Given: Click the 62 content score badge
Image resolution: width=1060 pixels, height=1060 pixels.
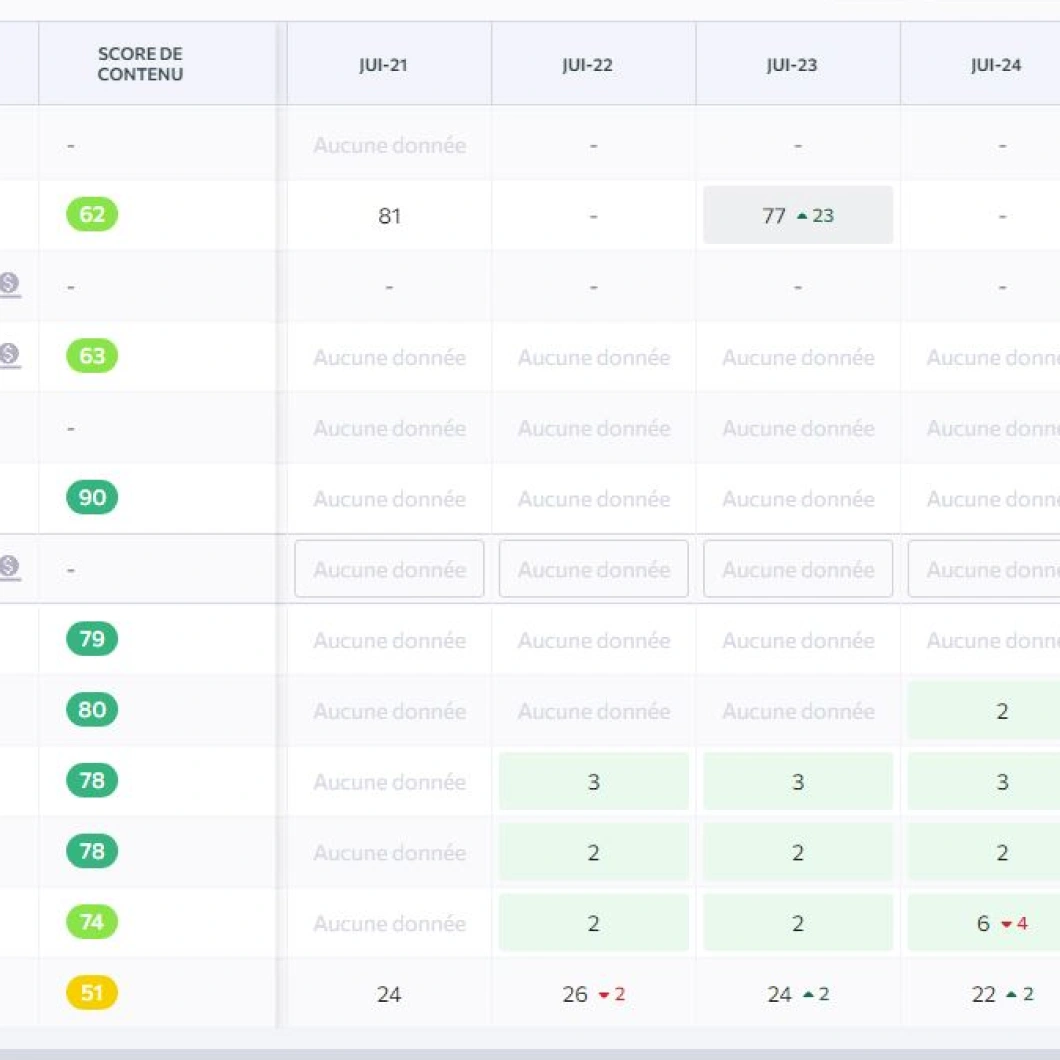Looking at the screenshot, I should tap(92, 215).
